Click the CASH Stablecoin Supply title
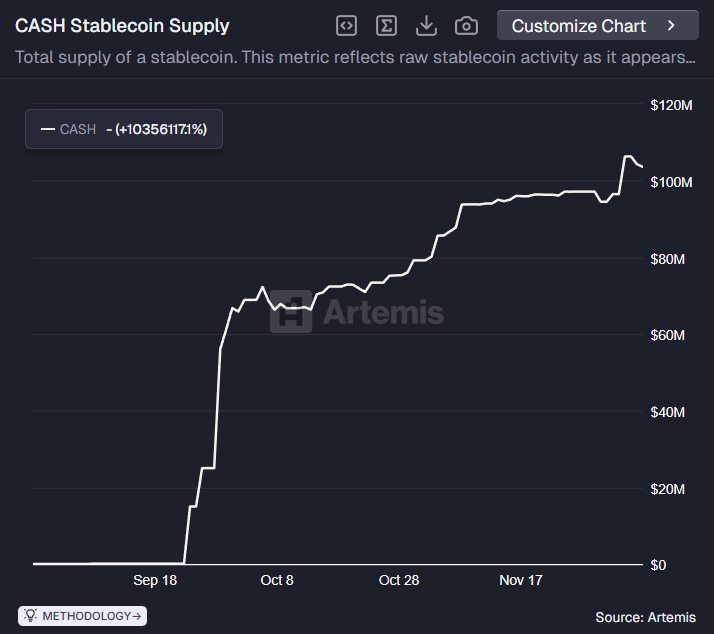Viewport: 714px width, 634px height. [x=122, y=26]
